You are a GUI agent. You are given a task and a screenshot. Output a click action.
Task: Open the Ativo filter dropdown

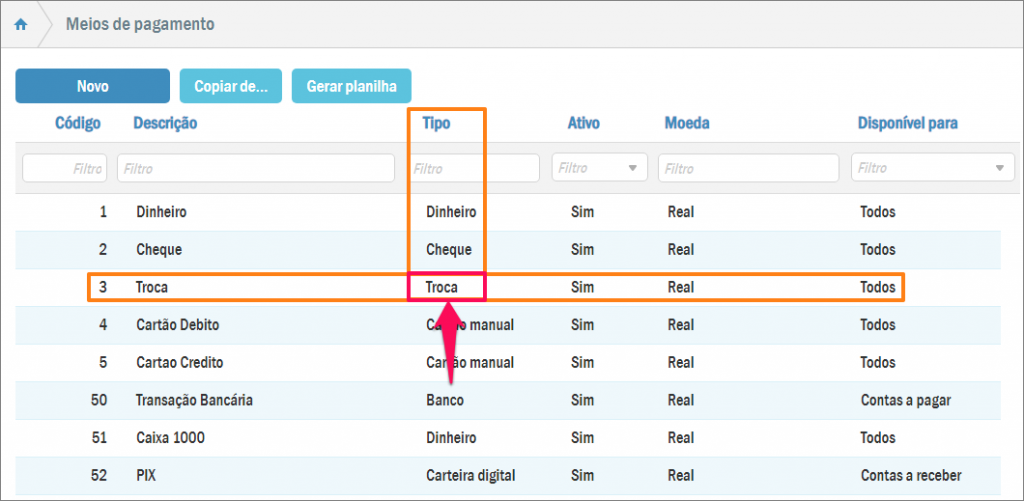tap(599, 168)
